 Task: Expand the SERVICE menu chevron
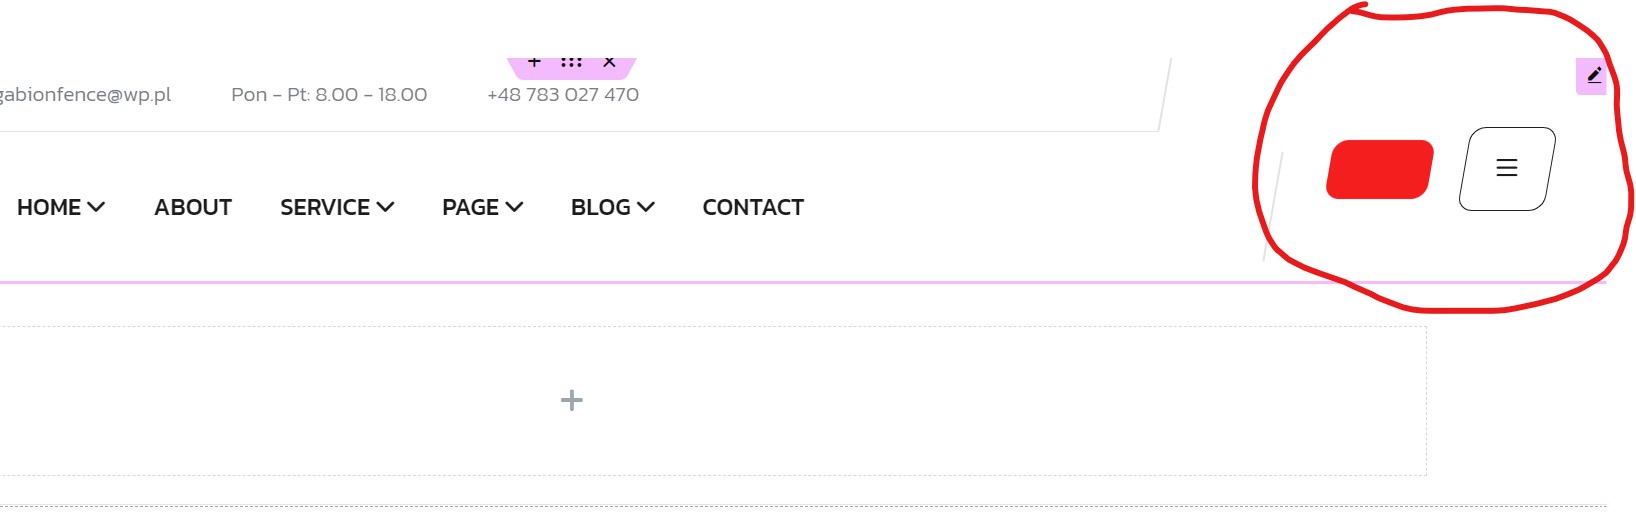385,207
